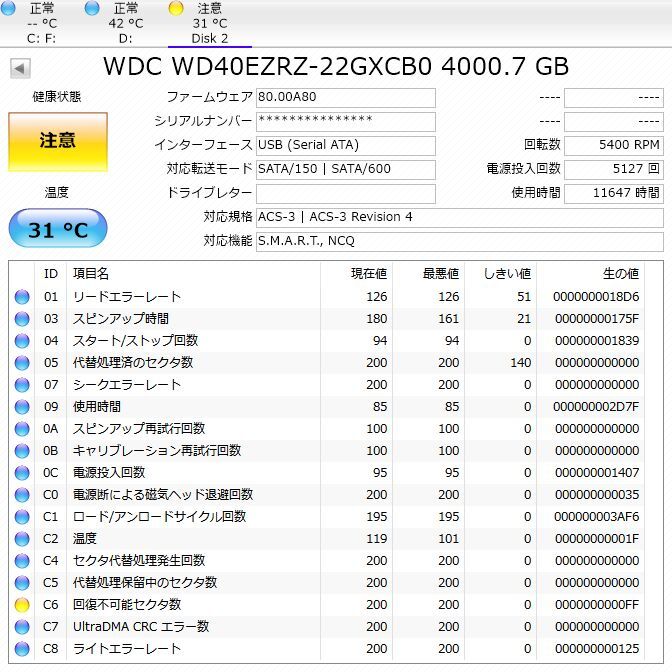Click the masked serial number field
Image resolution: width=672 pixels, height=672 pixels.
pyautogui.click(x=346, y=122)
